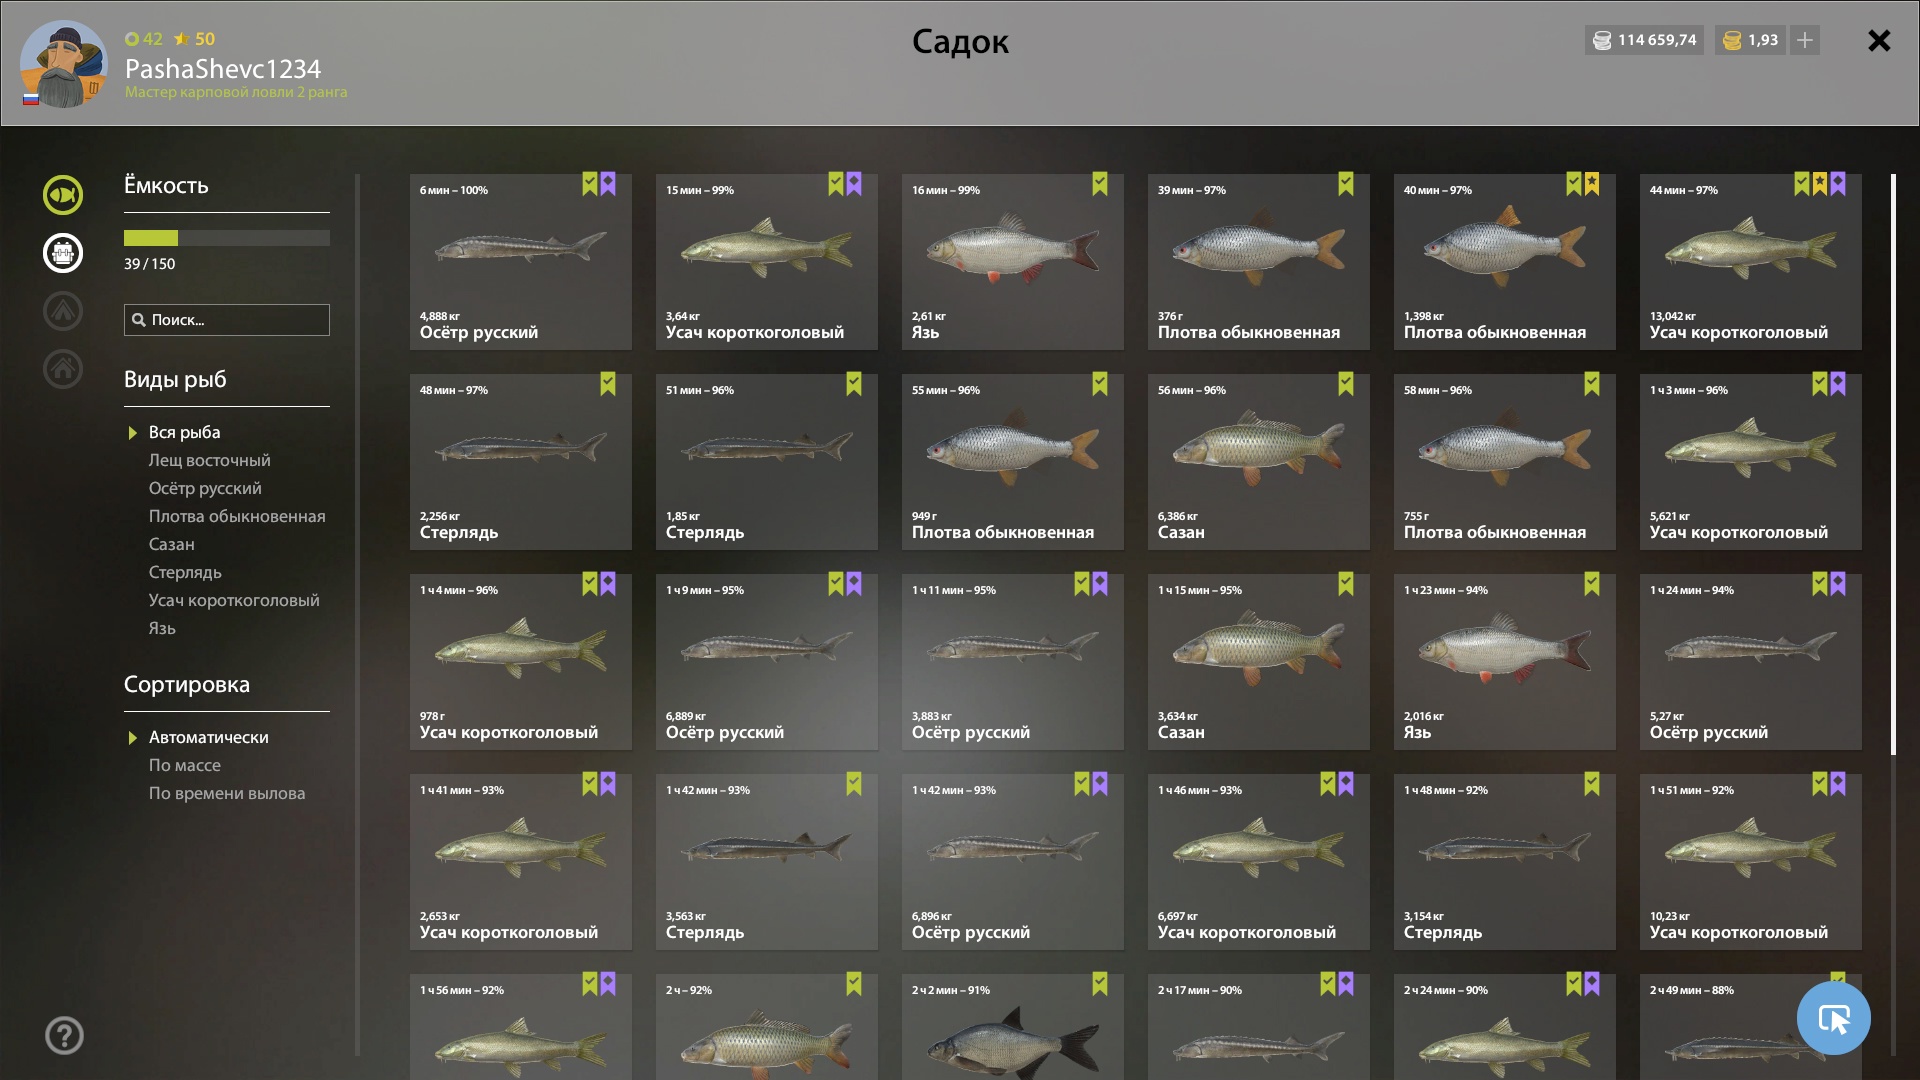Click the player avatar portrait
The image size is (1920, 1080).
[64, 63]
